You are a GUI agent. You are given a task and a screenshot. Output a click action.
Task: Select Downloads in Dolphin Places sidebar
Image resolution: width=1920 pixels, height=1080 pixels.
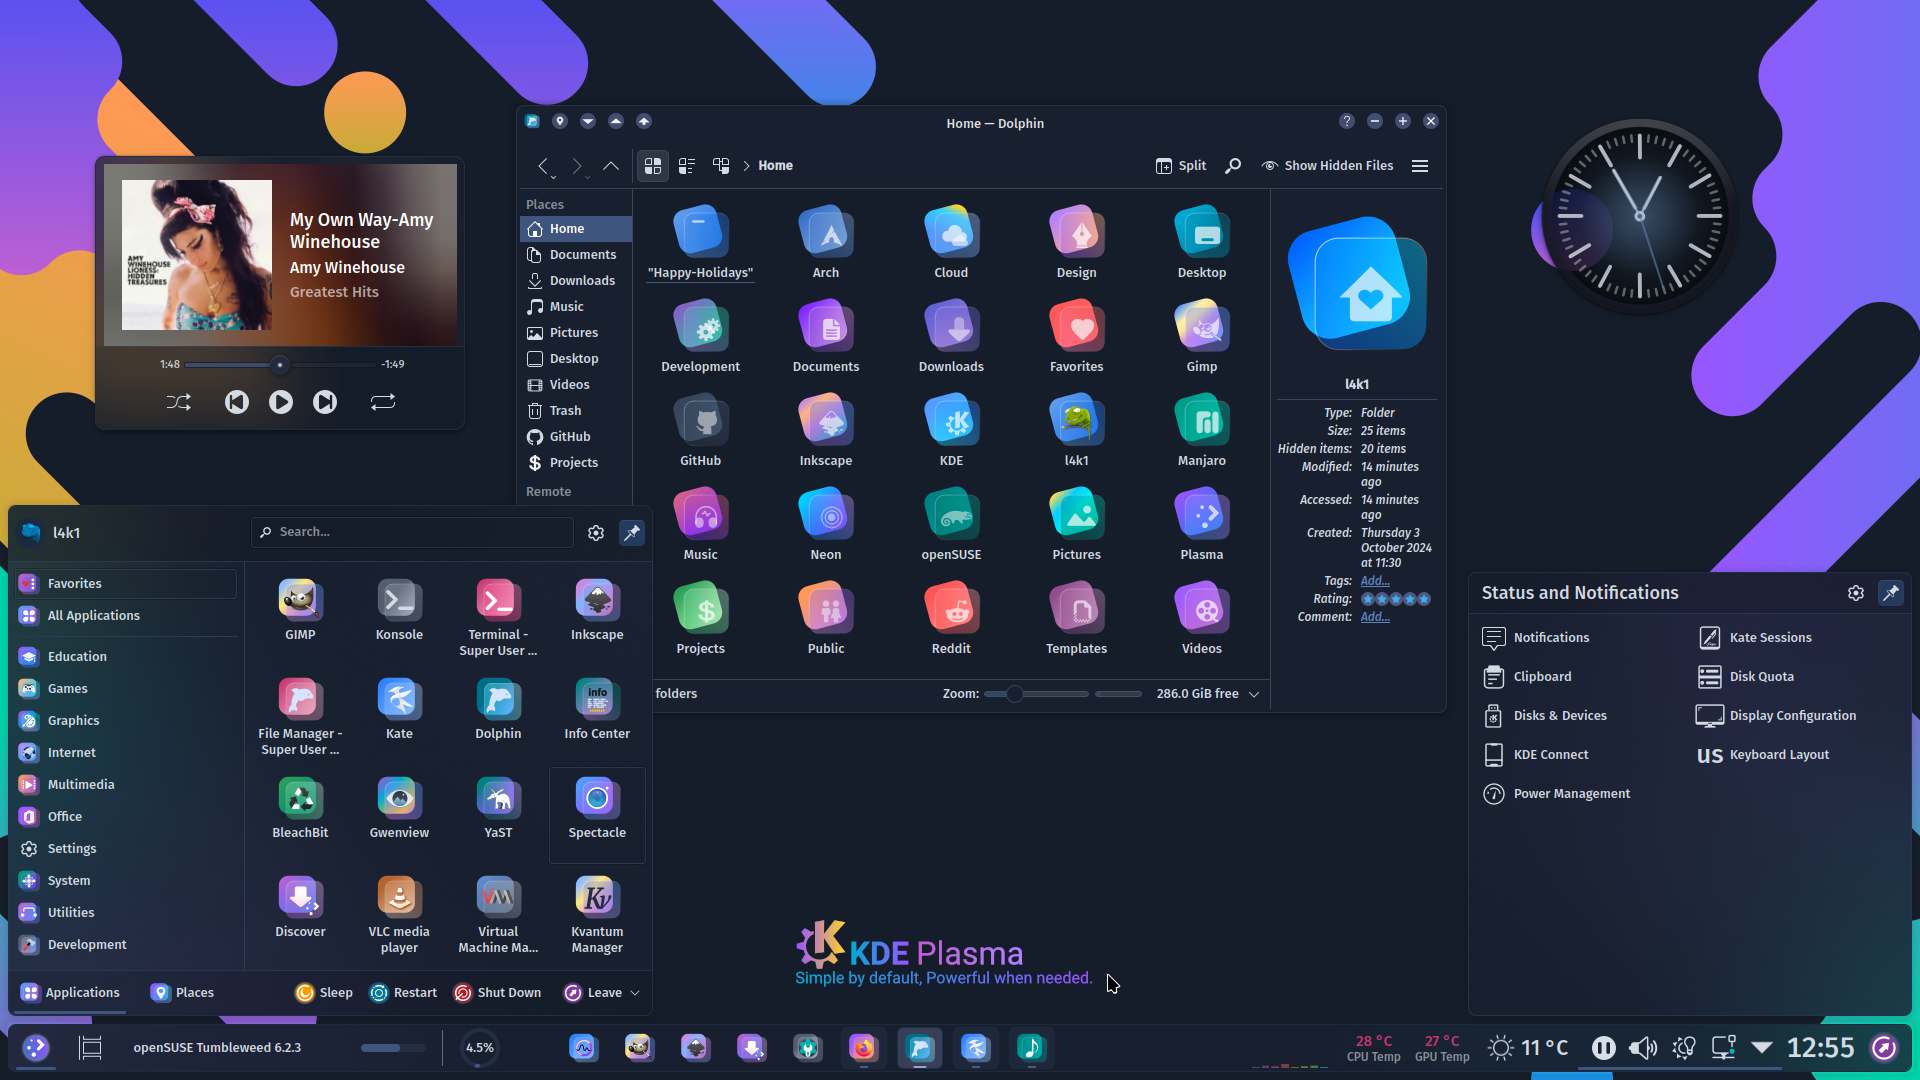[576, 281]
